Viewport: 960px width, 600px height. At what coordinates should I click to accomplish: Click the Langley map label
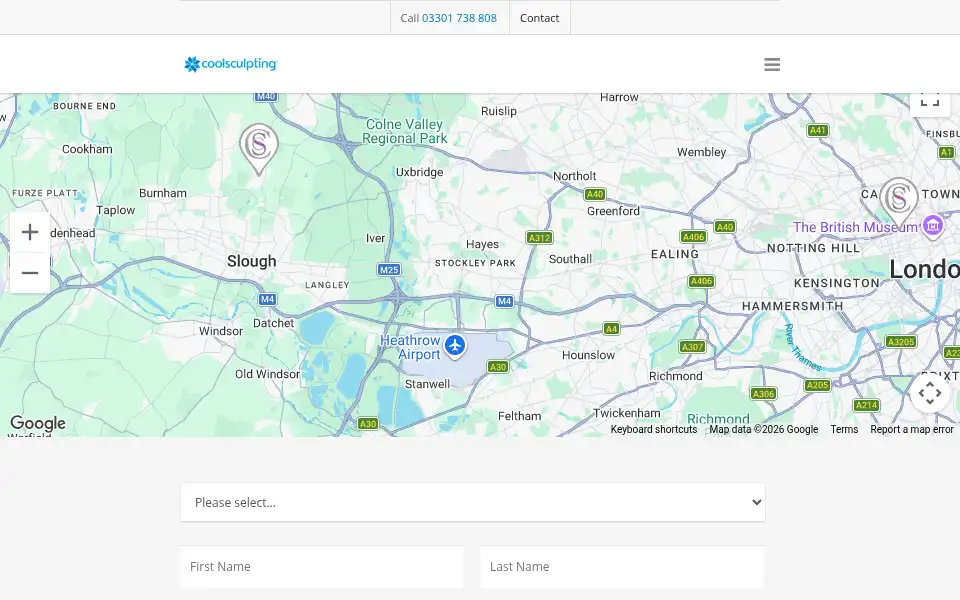click(x=328, y=285)
